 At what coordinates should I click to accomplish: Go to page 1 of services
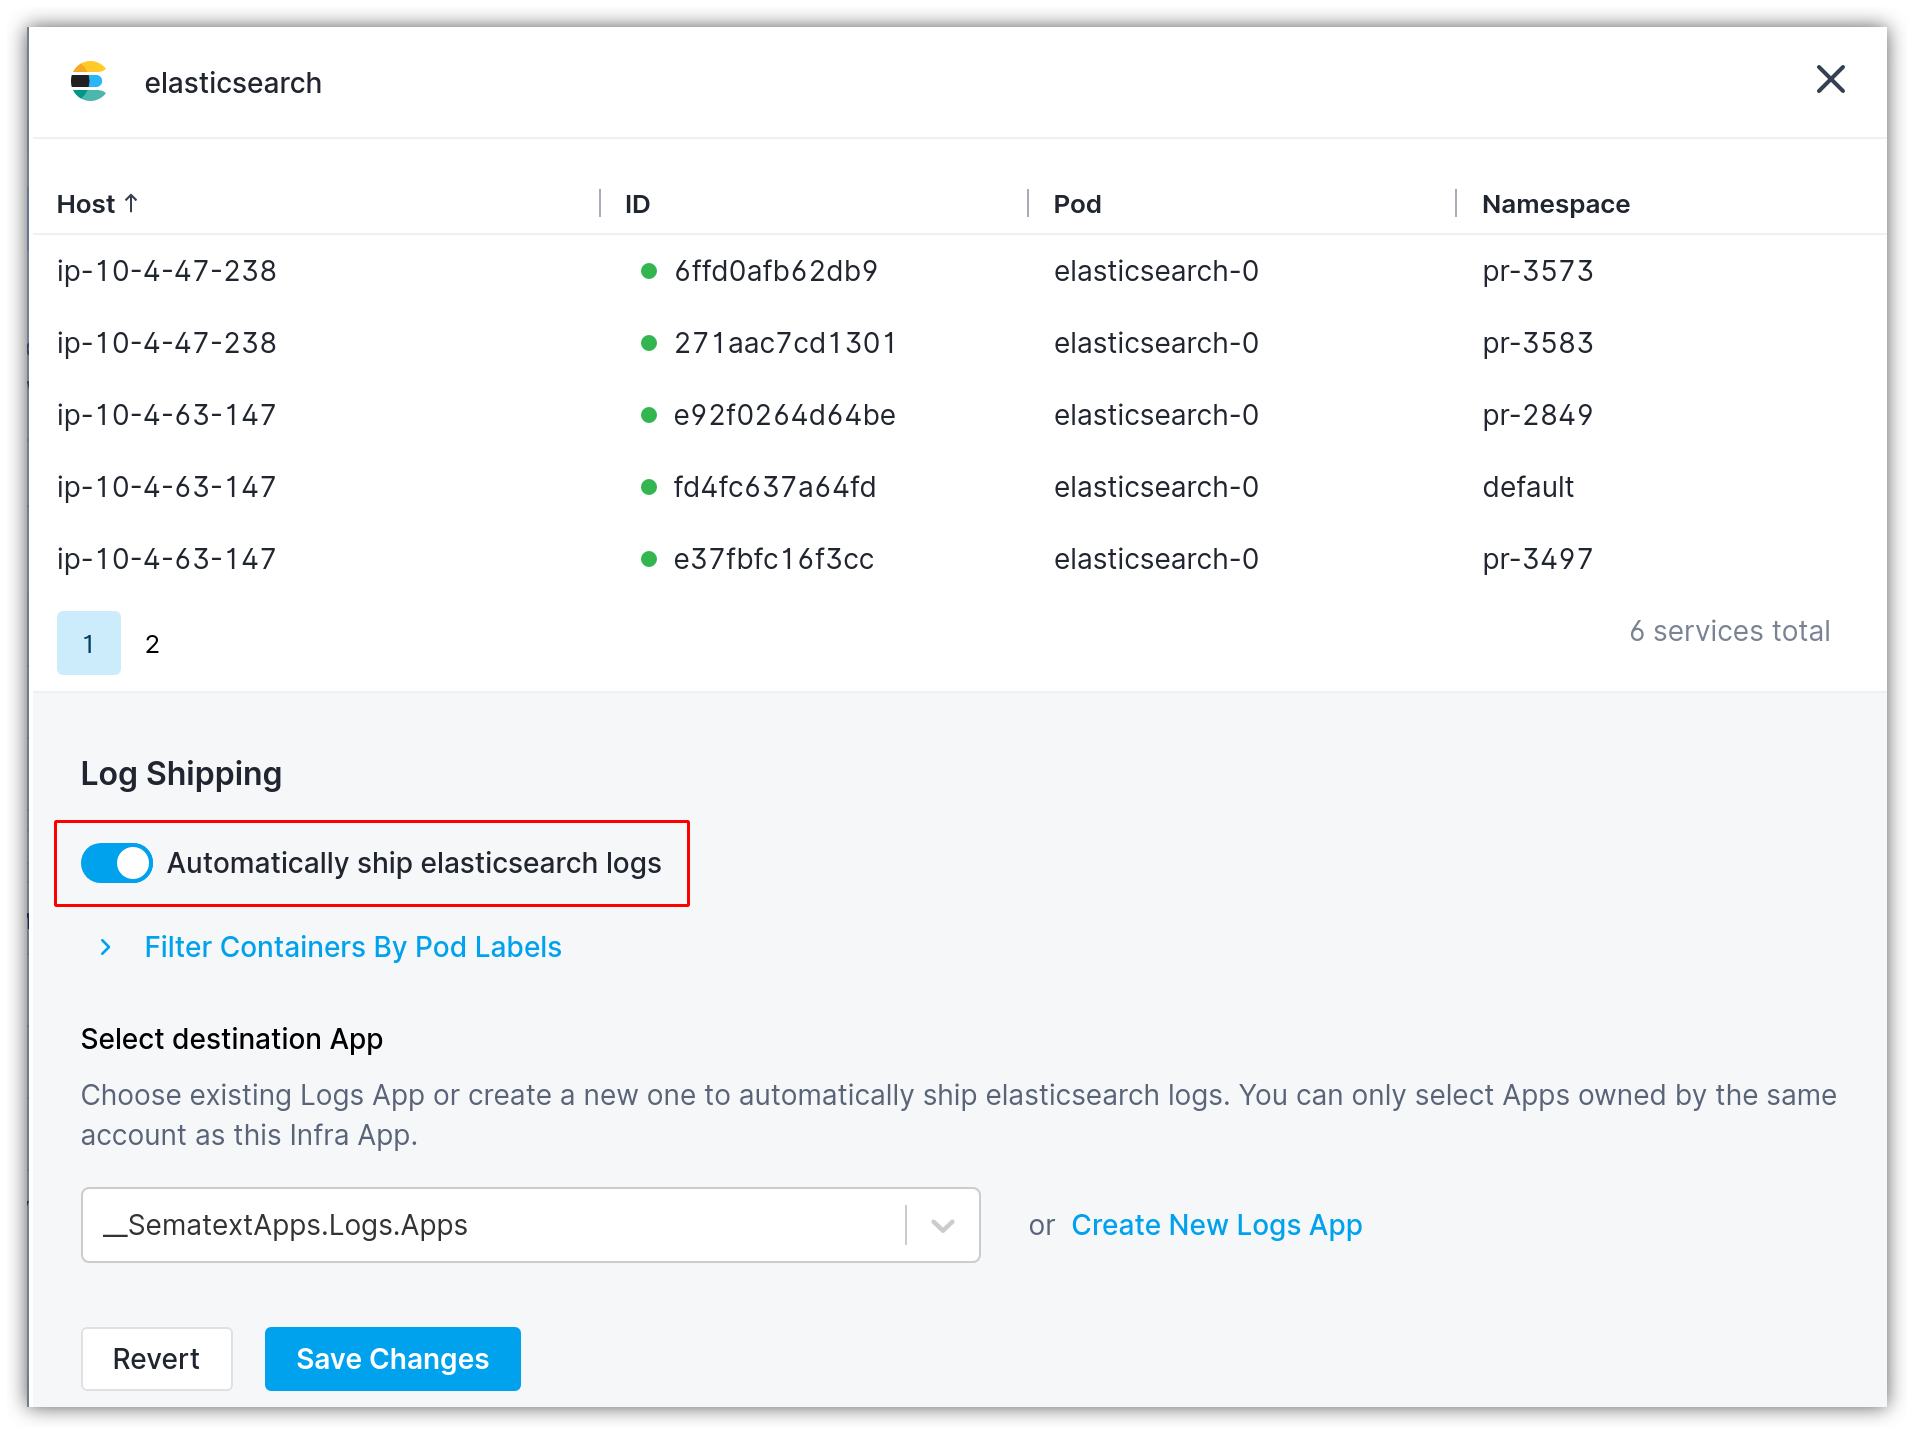[x=89, y=643]
